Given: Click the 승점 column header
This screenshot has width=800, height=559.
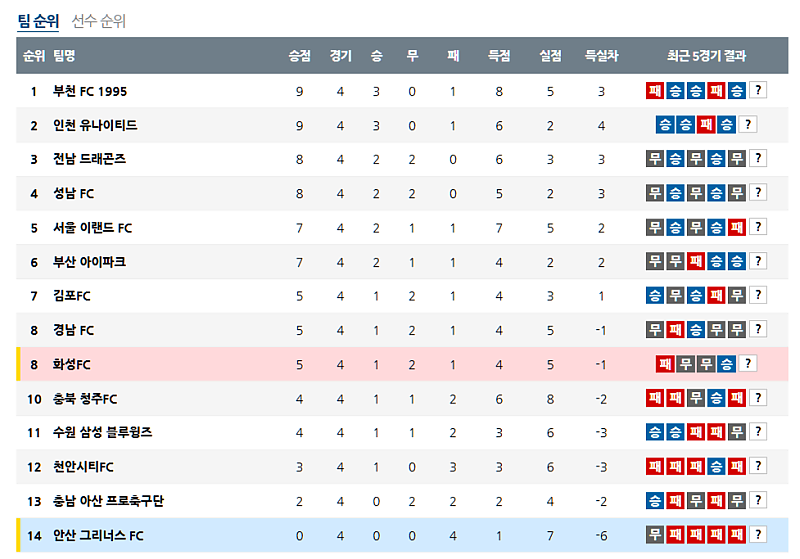Looking at the screenshot, I should click(x=299, y=56).
